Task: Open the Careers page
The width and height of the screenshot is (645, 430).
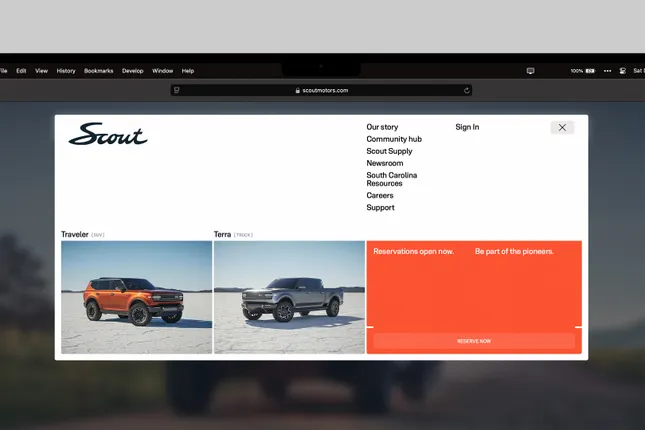Action: 380,195
